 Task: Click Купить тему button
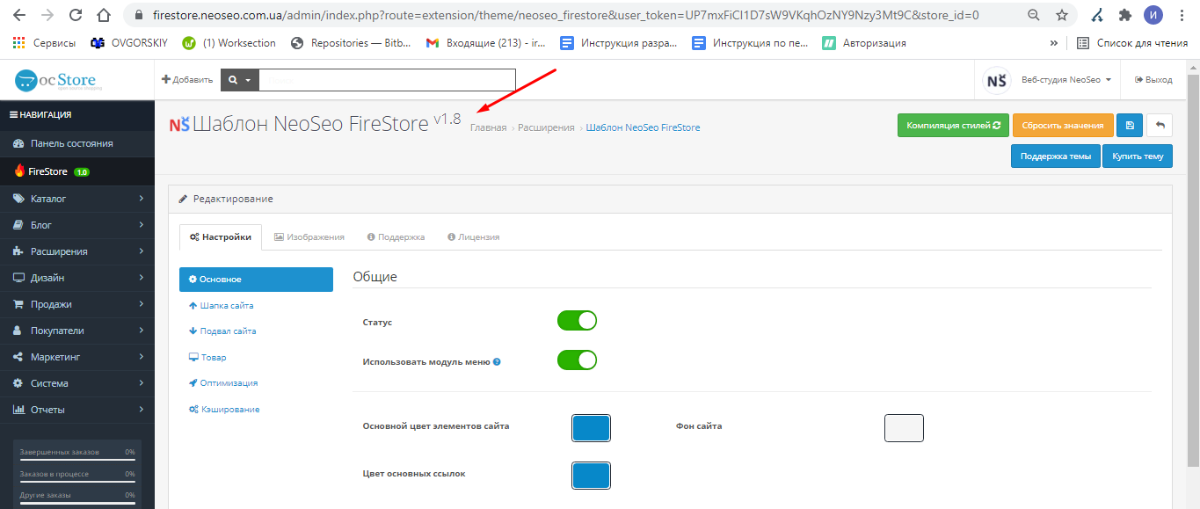coord(1138,156)
